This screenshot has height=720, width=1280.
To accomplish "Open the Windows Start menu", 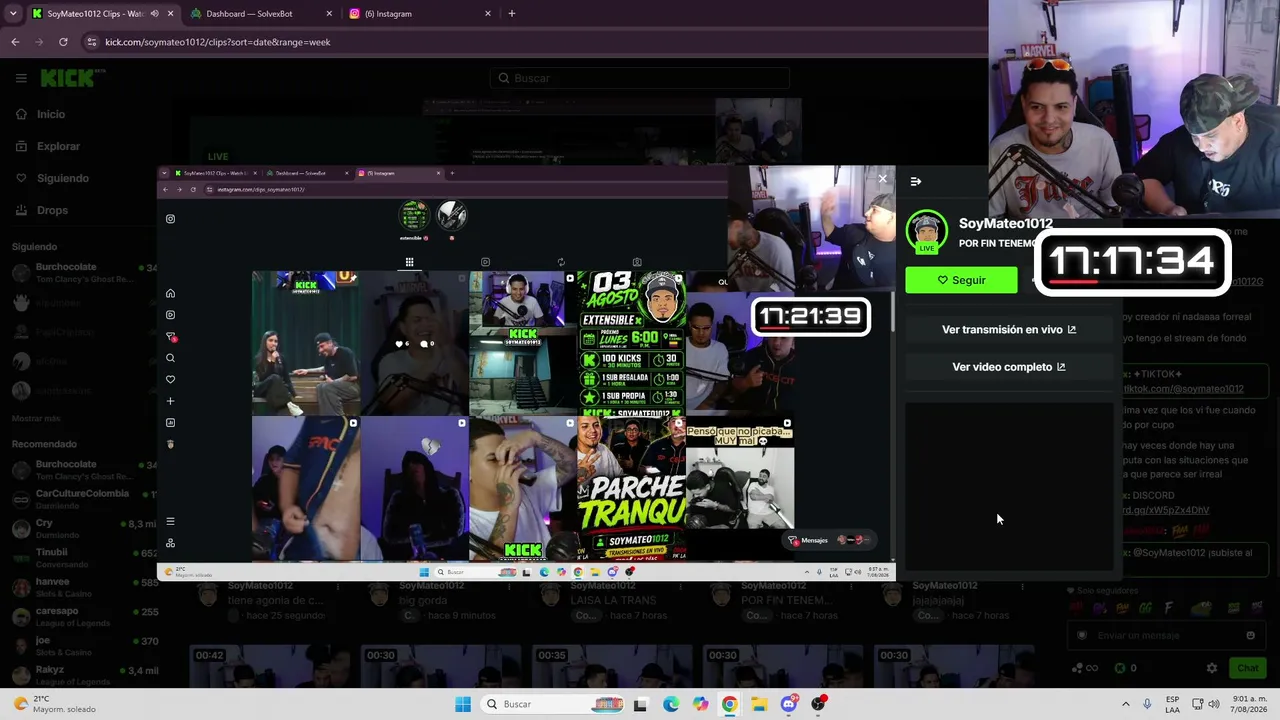I will click(463, 704).
